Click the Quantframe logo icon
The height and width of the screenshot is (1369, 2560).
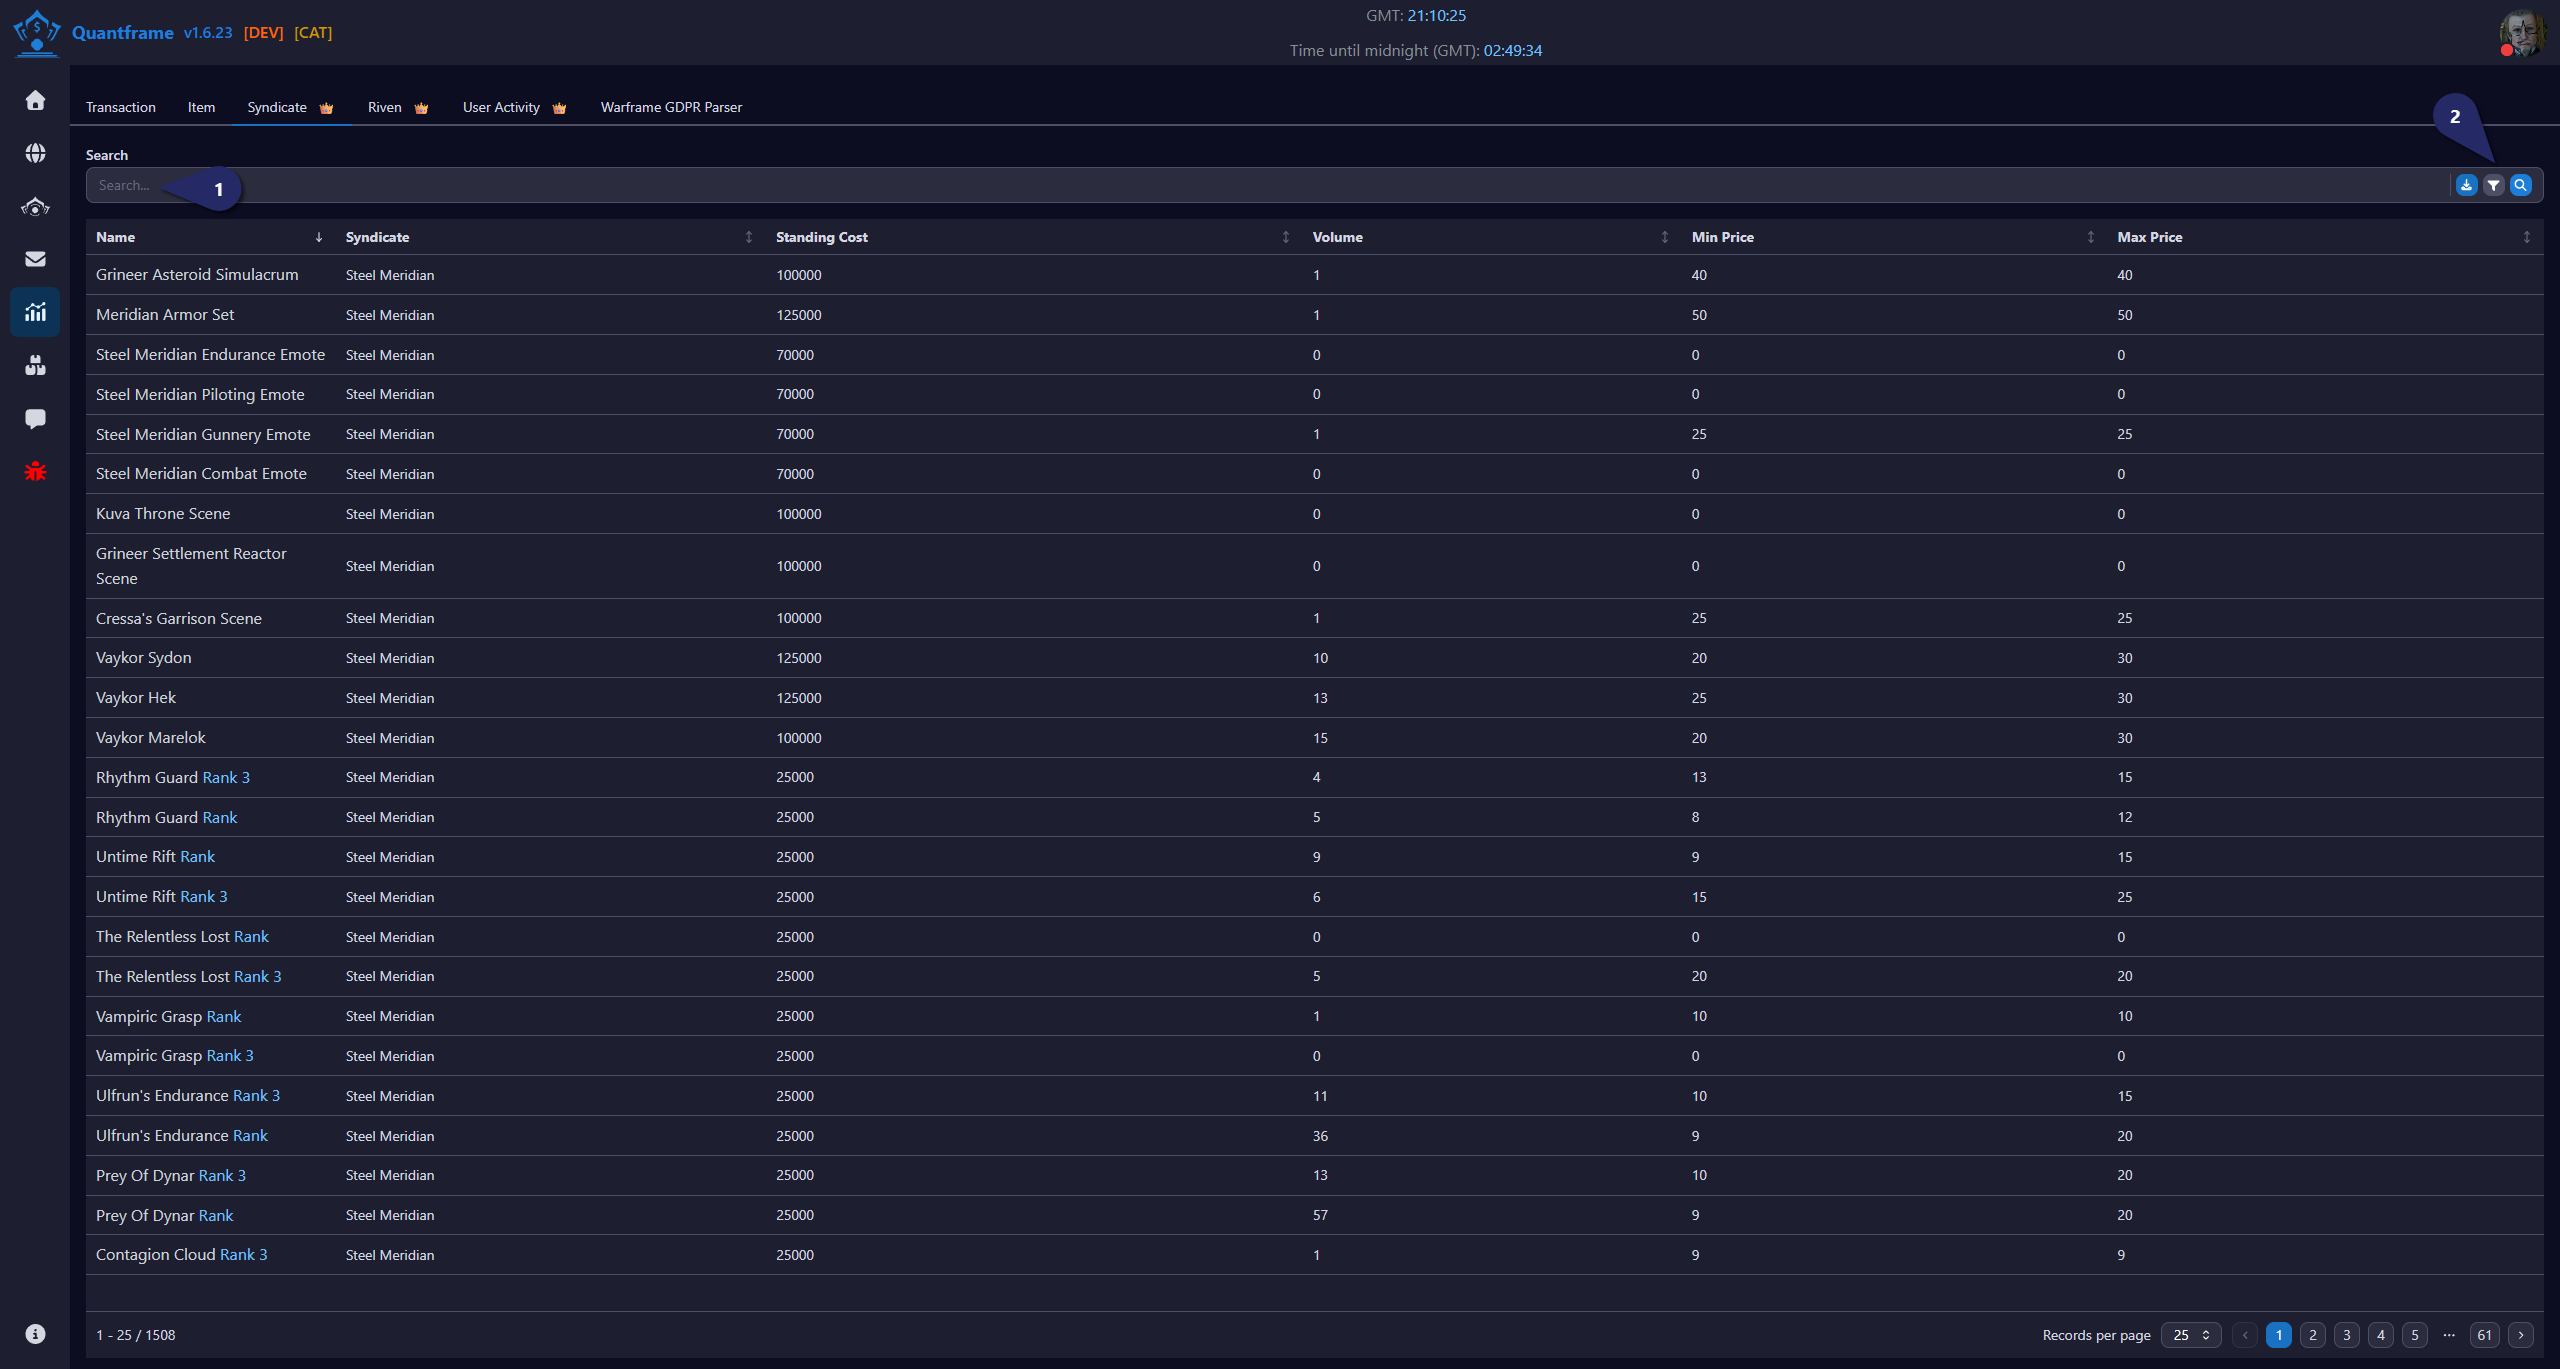coord(37,33)
